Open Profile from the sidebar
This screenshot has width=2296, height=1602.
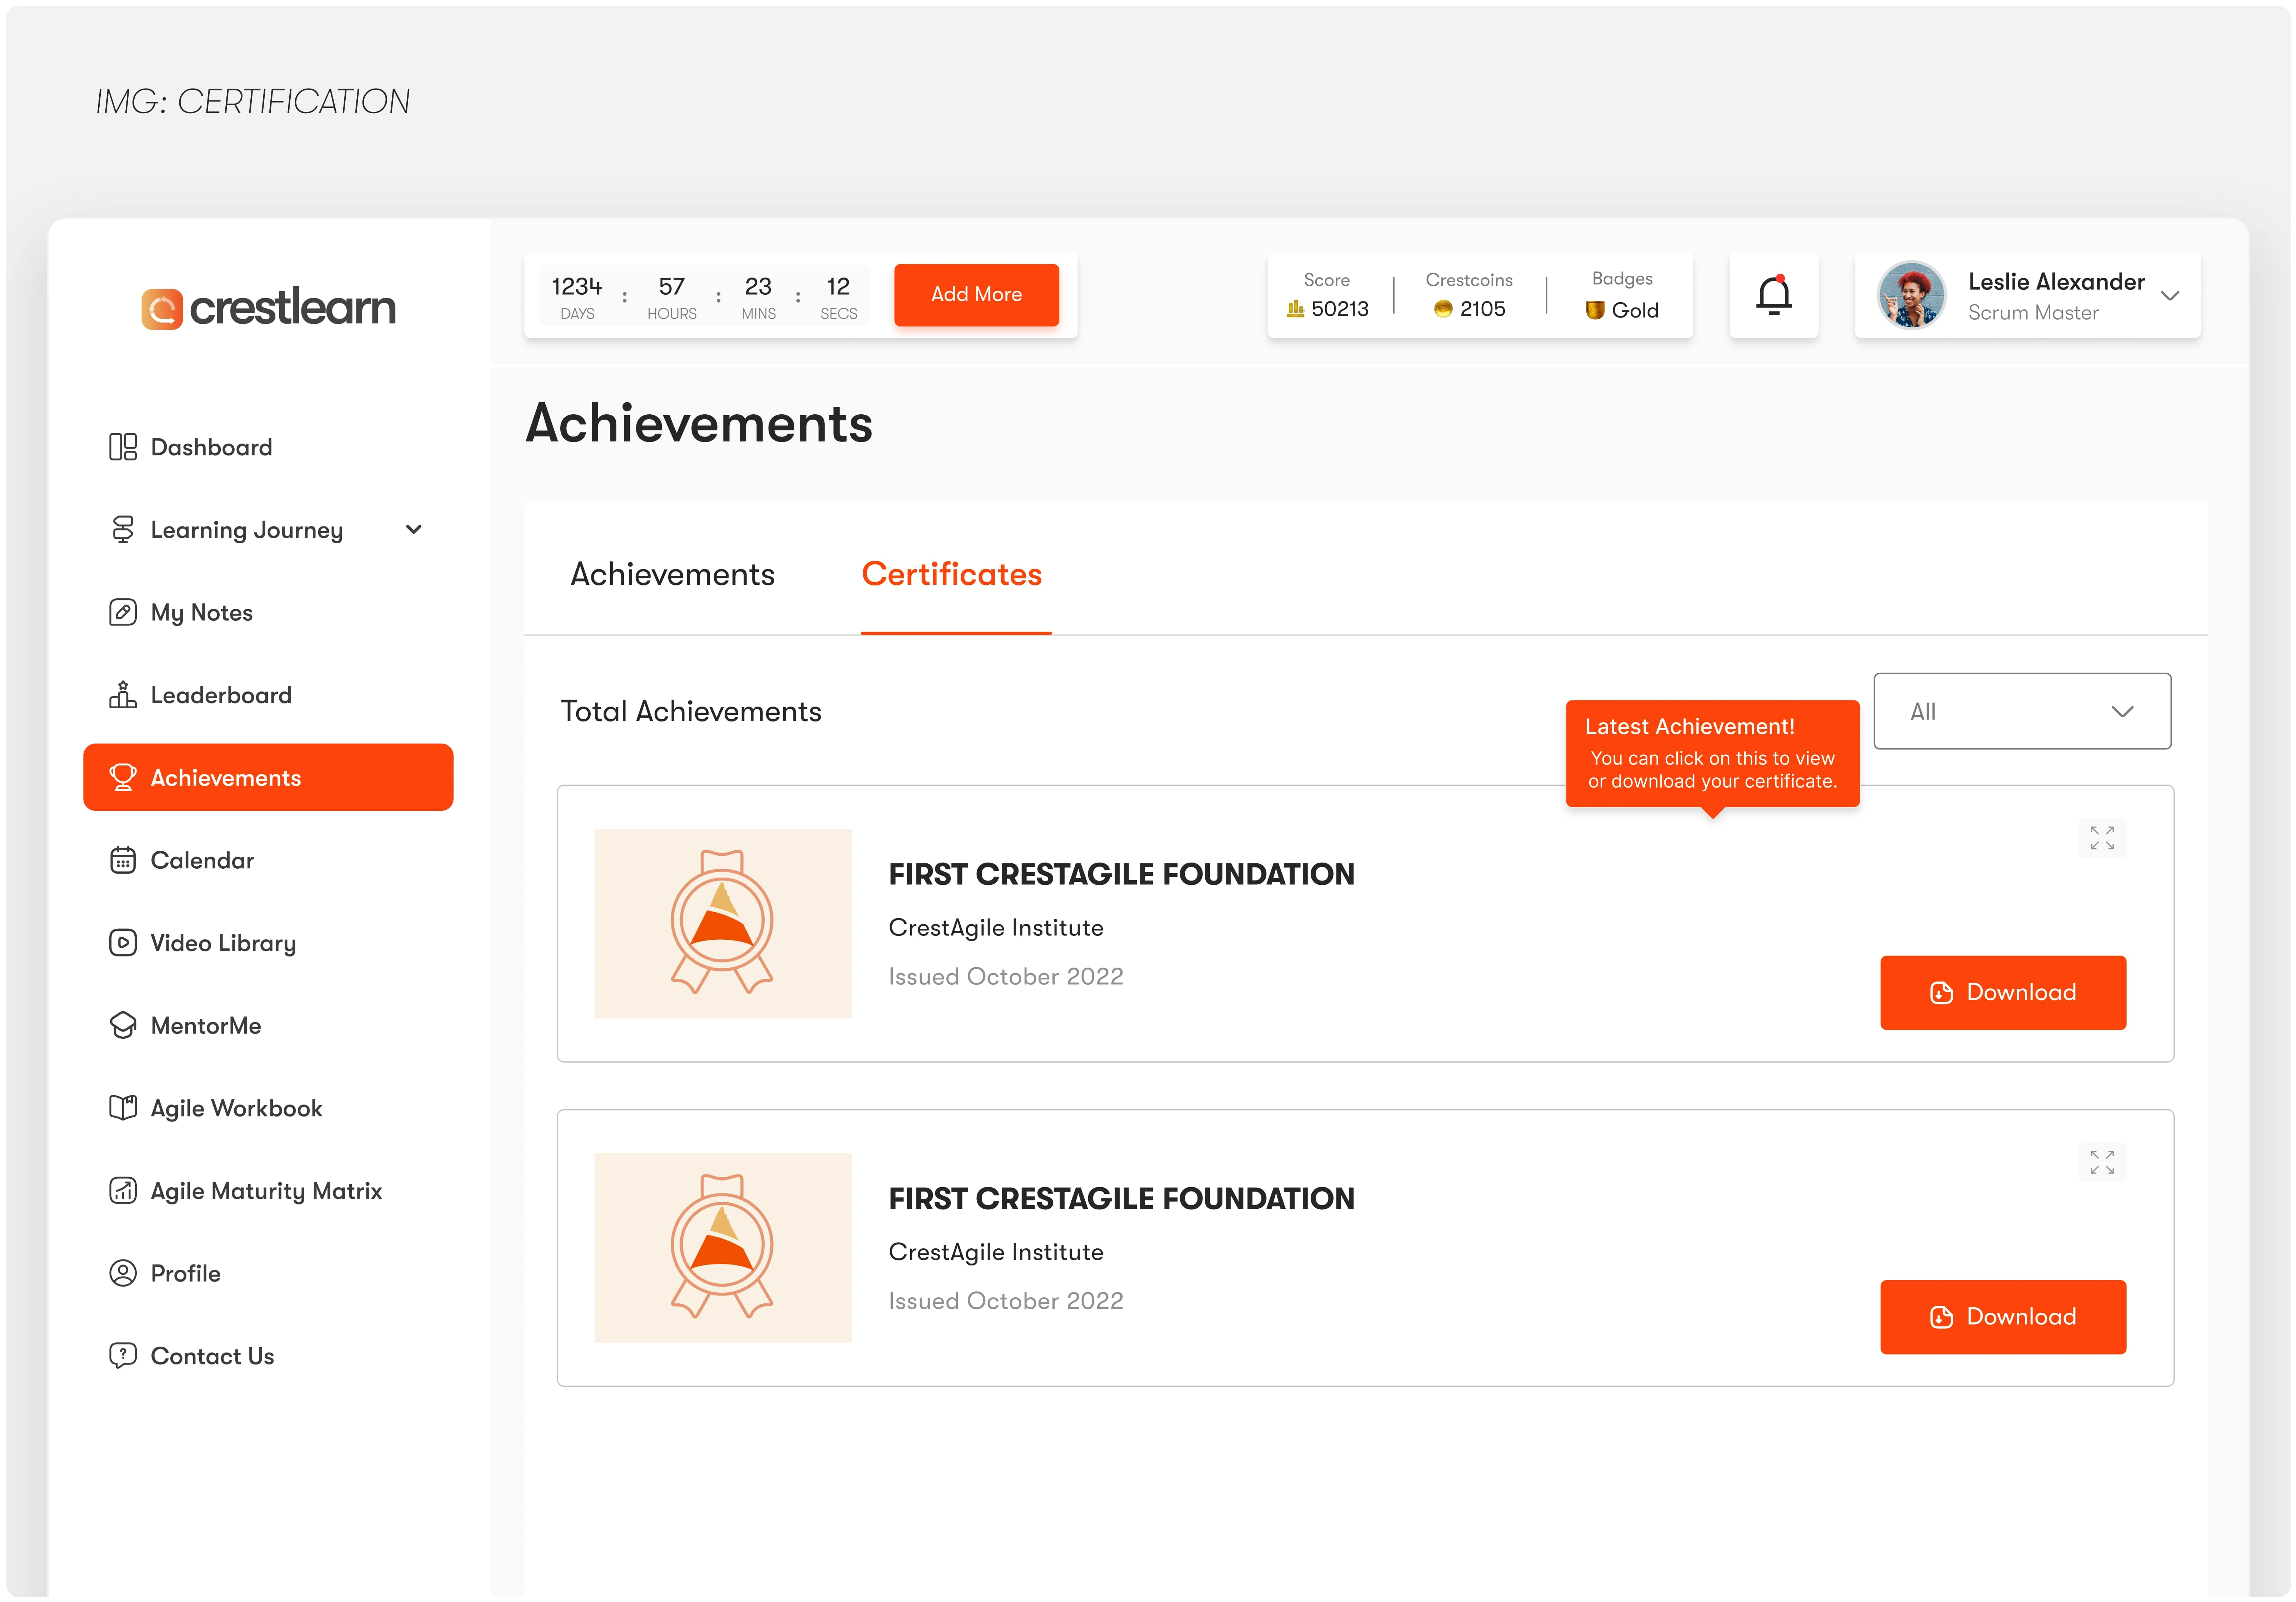click(268, 1273)
